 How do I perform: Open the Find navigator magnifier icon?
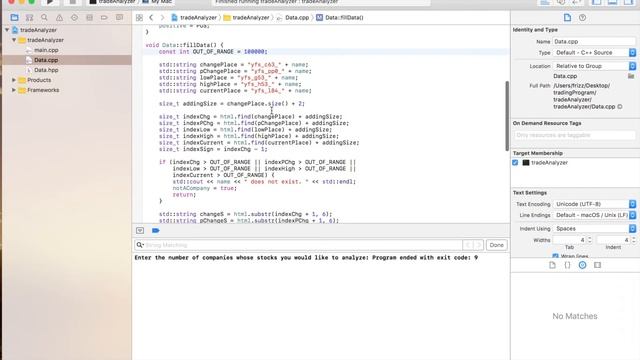click(44, 18)
